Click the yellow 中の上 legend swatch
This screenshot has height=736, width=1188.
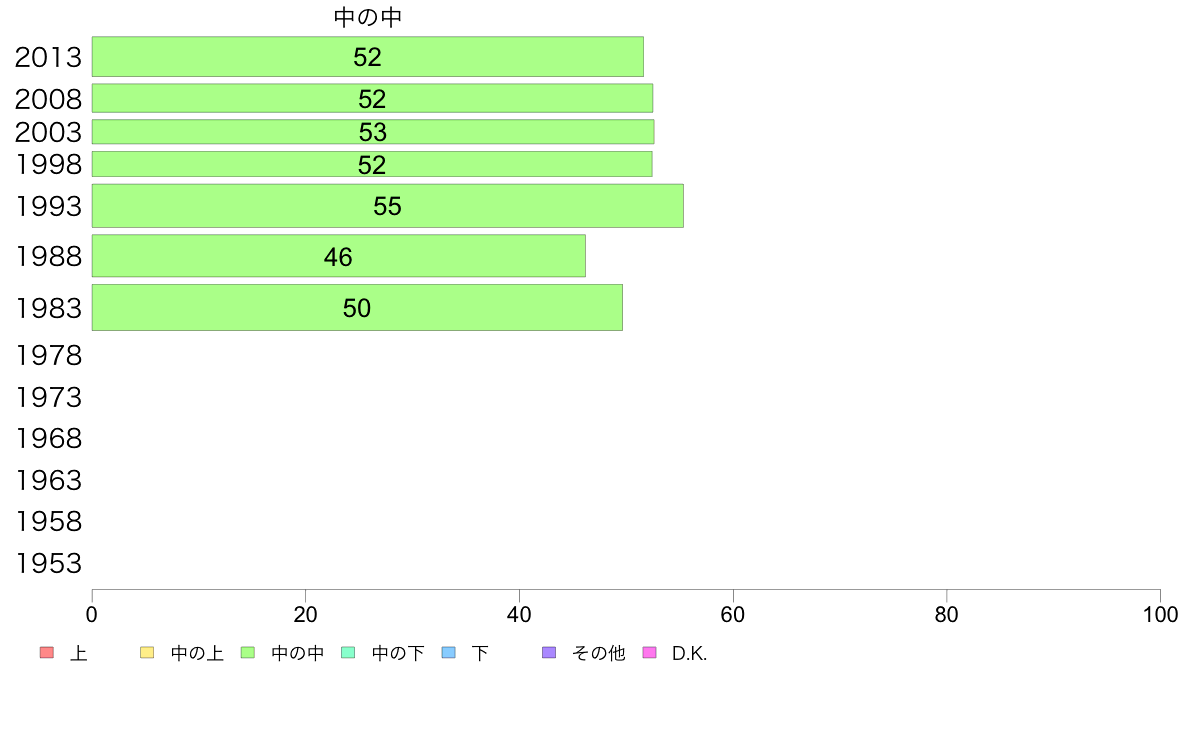click(x=147, y=653)
